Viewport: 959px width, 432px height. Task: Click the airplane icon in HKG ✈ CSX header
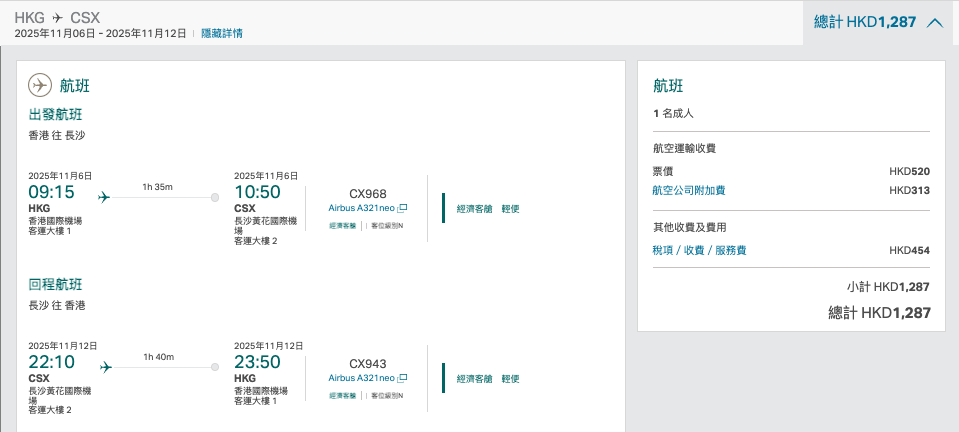(57, 18)
